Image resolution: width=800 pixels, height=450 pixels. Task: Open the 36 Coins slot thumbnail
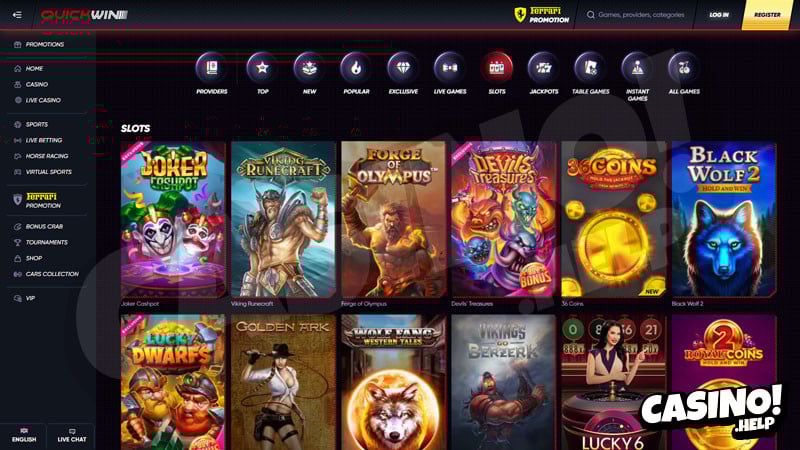coord(614,219)
